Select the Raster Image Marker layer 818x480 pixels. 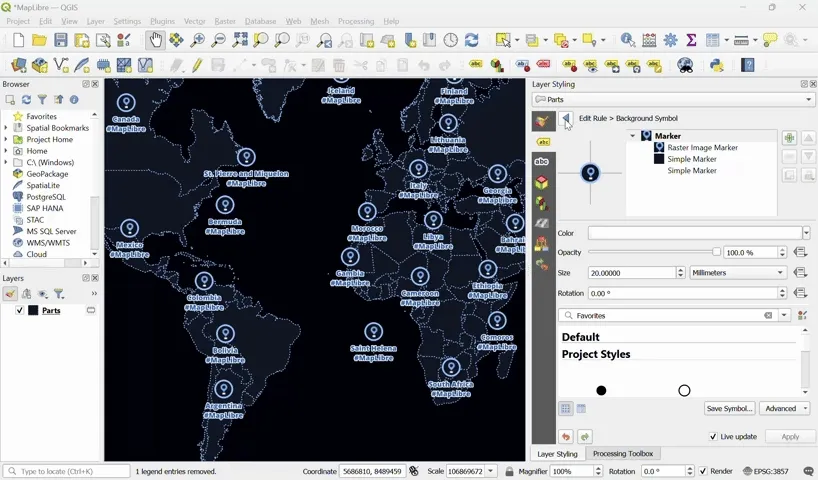(702, 148)
